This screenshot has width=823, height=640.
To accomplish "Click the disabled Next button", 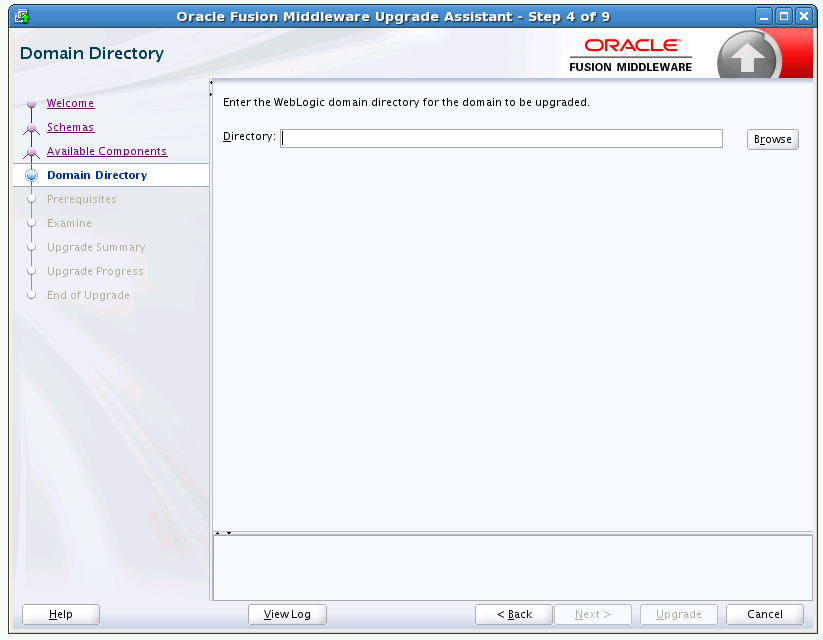I will pyautogui.click(x=593, y=614).
